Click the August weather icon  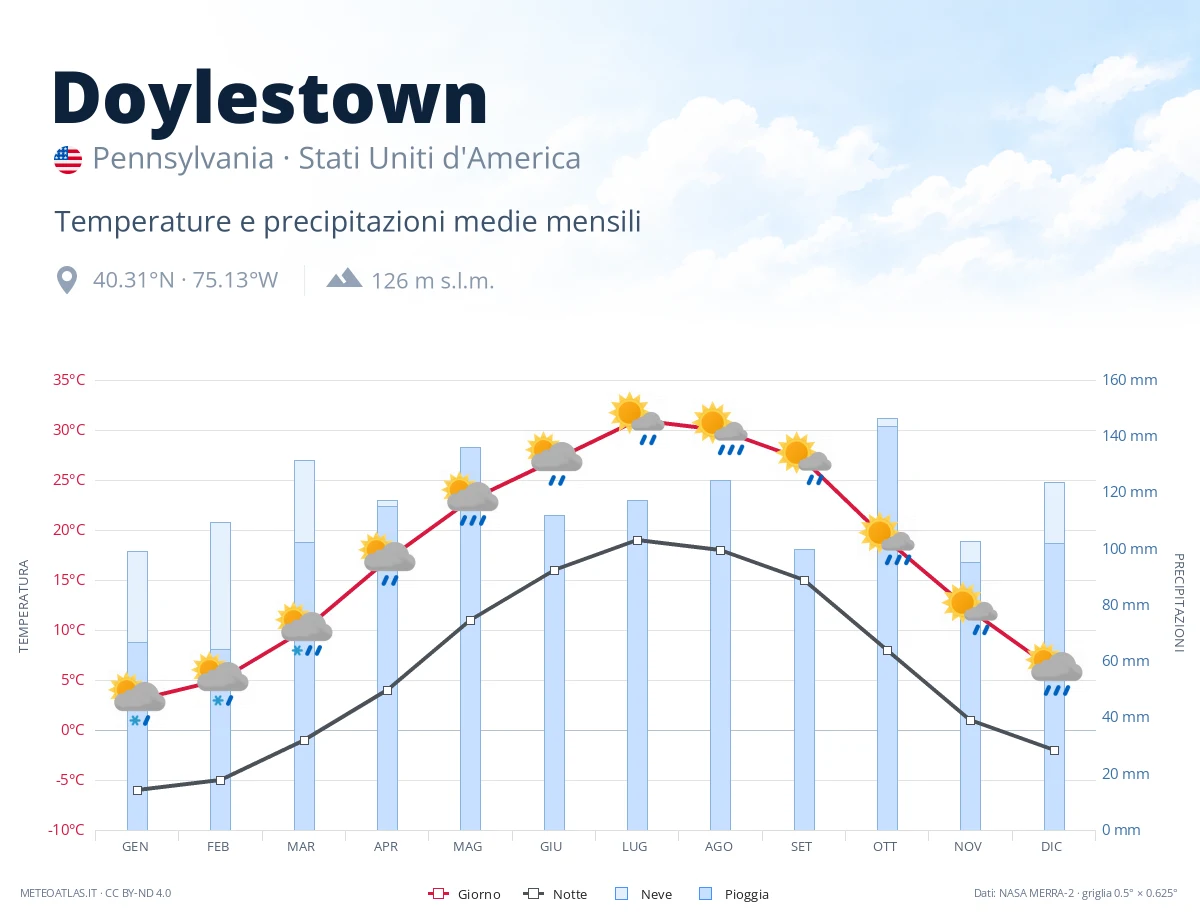(720, 430)
